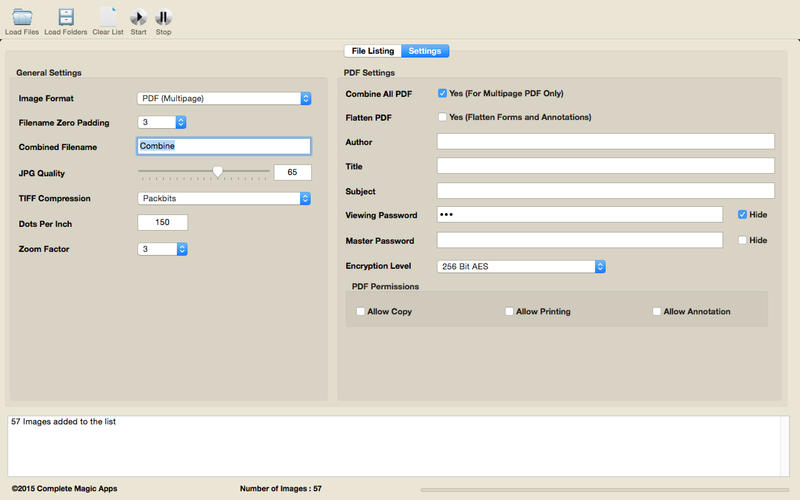This screenshot has height=500, width=800.
Task: Click the Subject input field
Action: pos(606,191)
